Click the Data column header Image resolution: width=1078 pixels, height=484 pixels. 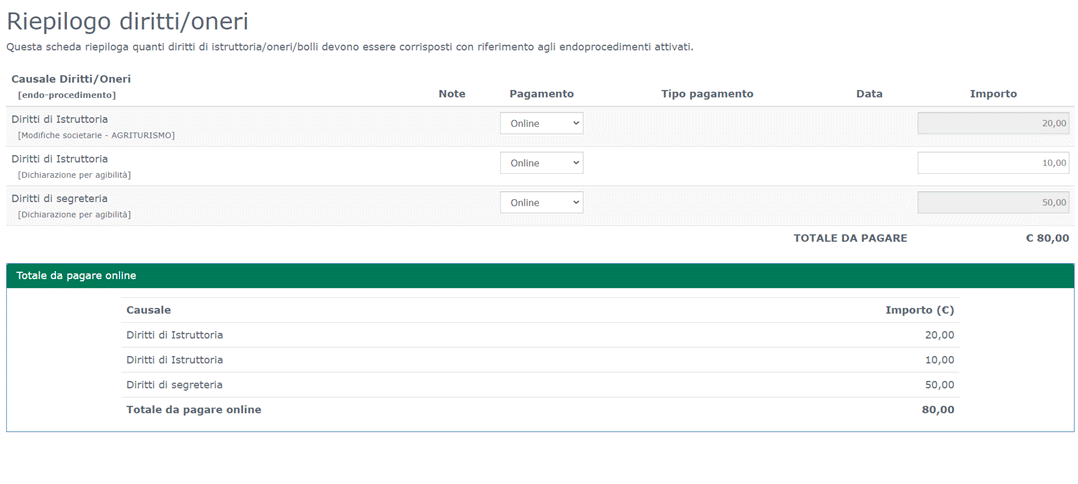pos(869,94)
